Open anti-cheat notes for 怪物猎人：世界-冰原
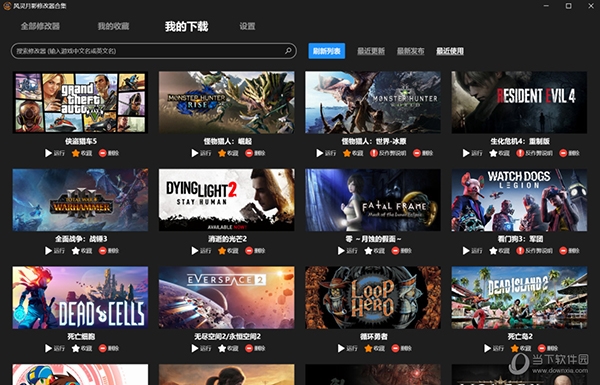600x385 pixels. point(388,153)
